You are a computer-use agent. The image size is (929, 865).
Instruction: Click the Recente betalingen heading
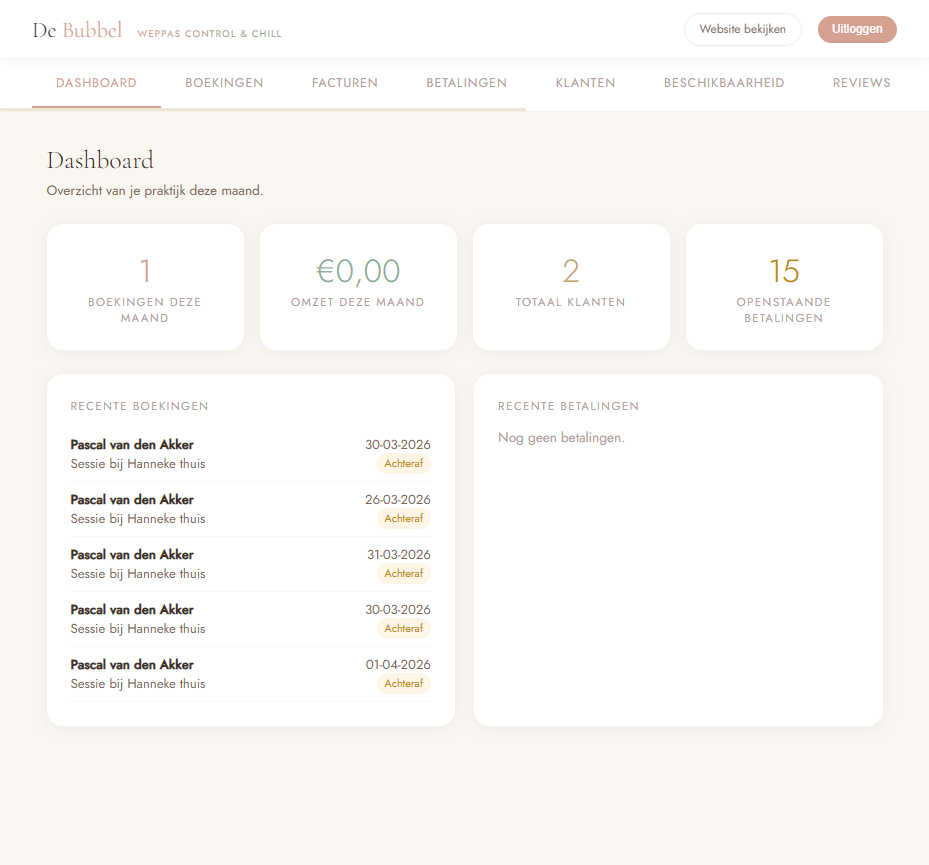point(568,406)
